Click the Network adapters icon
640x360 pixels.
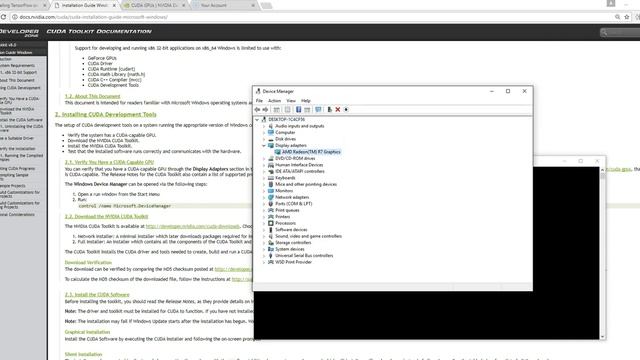tap(271, 198)
